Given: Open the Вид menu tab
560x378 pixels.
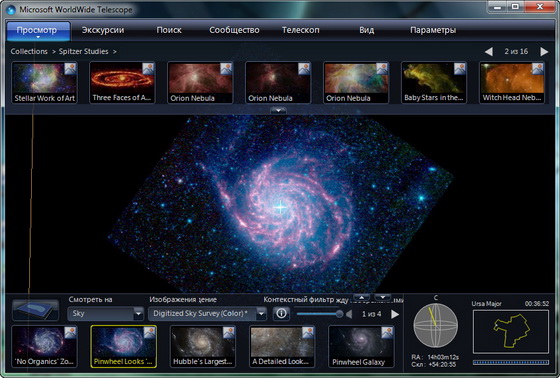Looking at the screenshot, I should [367, 30].
